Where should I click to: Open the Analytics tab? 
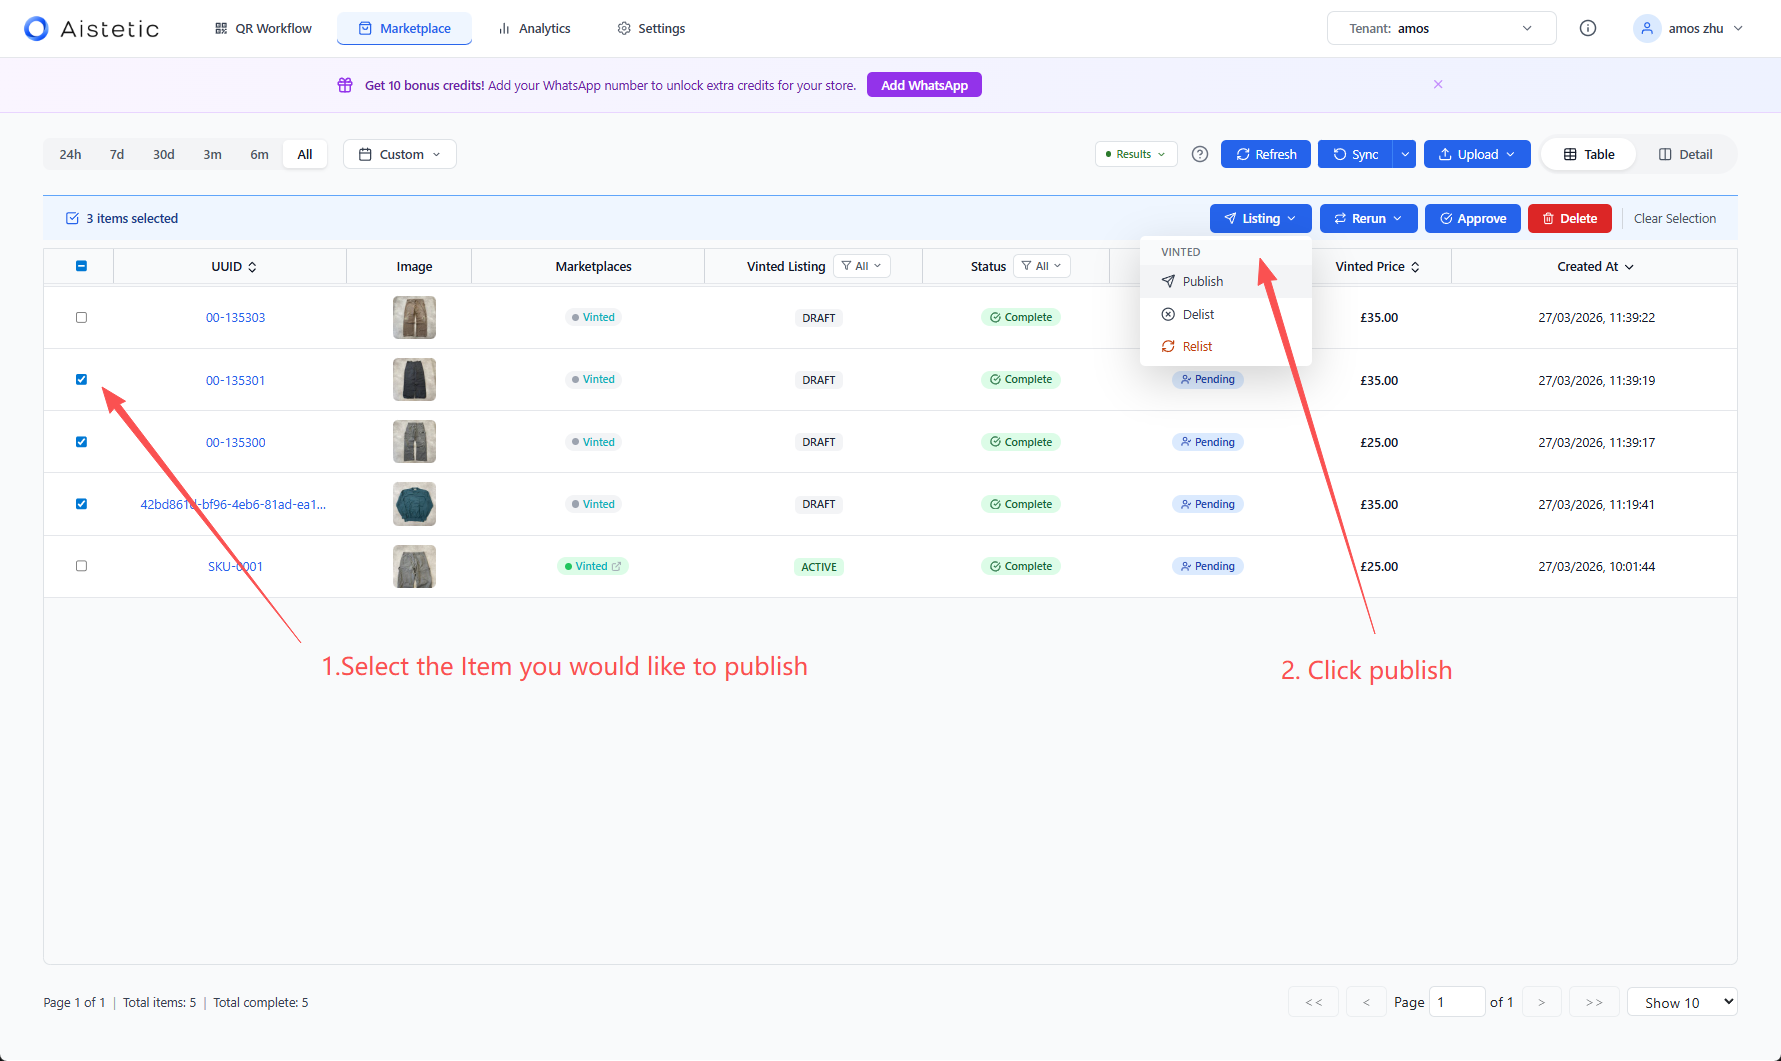click(x=534, y=28)
